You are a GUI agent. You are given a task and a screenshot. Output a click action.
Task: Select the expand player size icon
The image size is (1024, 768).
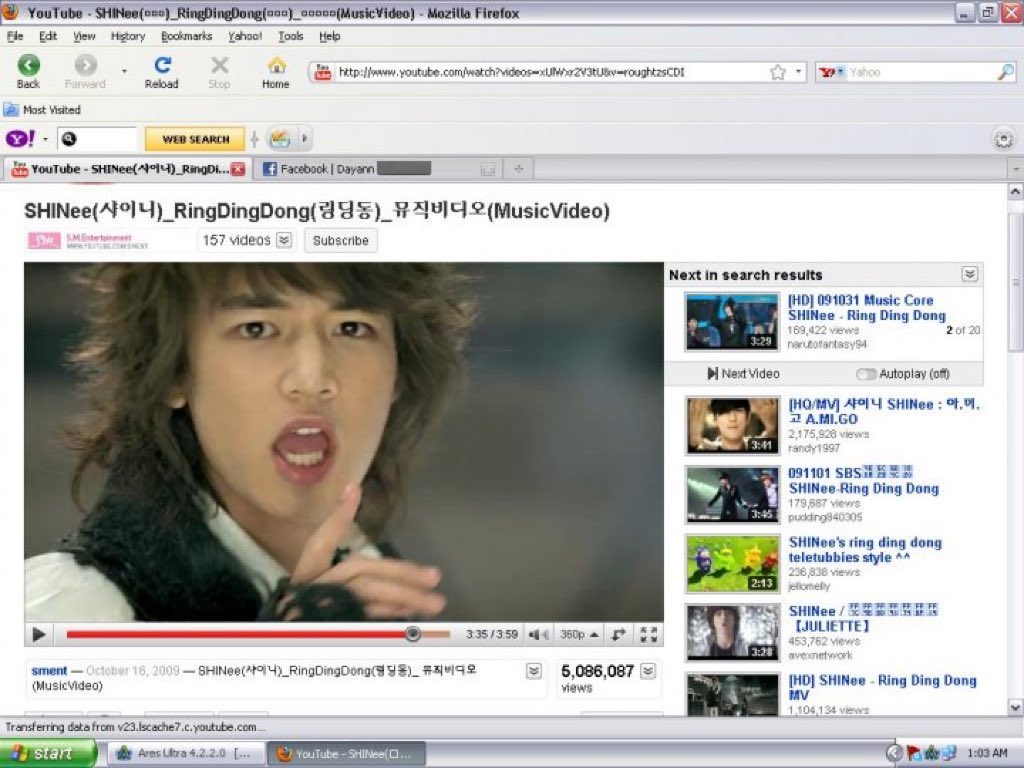point(620,634)
